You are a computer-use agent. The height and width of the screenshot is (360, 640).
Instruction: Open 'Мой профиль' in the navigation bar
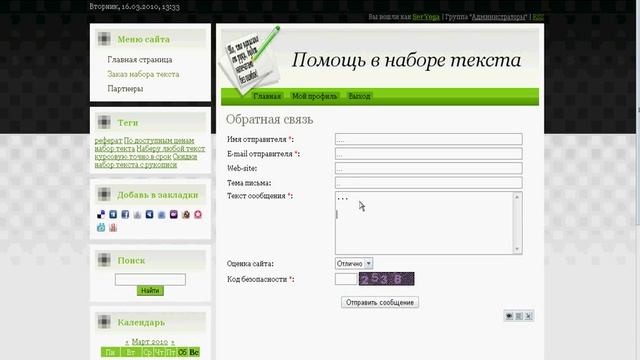(314, 96)
